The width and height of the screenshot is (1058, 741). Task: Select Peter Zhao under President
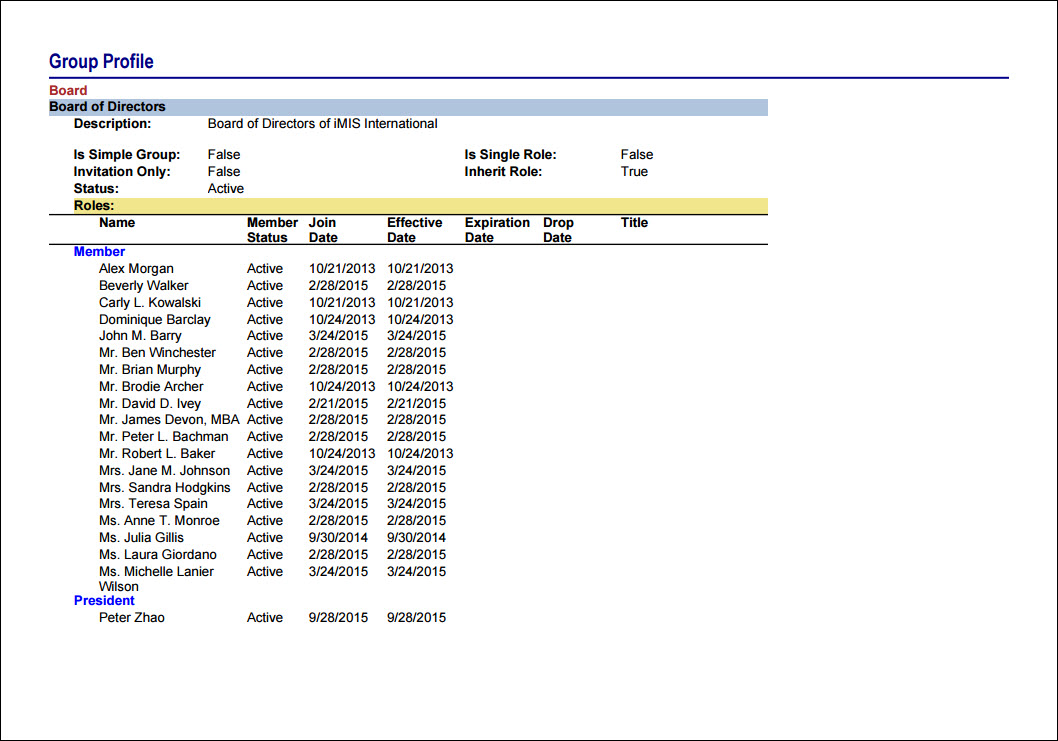[132, 618]
